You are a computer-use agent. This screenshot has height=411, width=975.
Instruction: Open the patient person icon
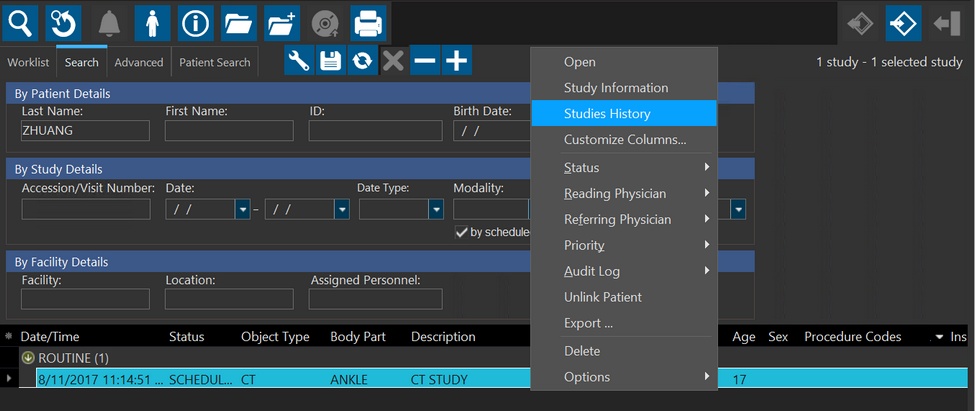pyautogui.click(x=151, y=23)
